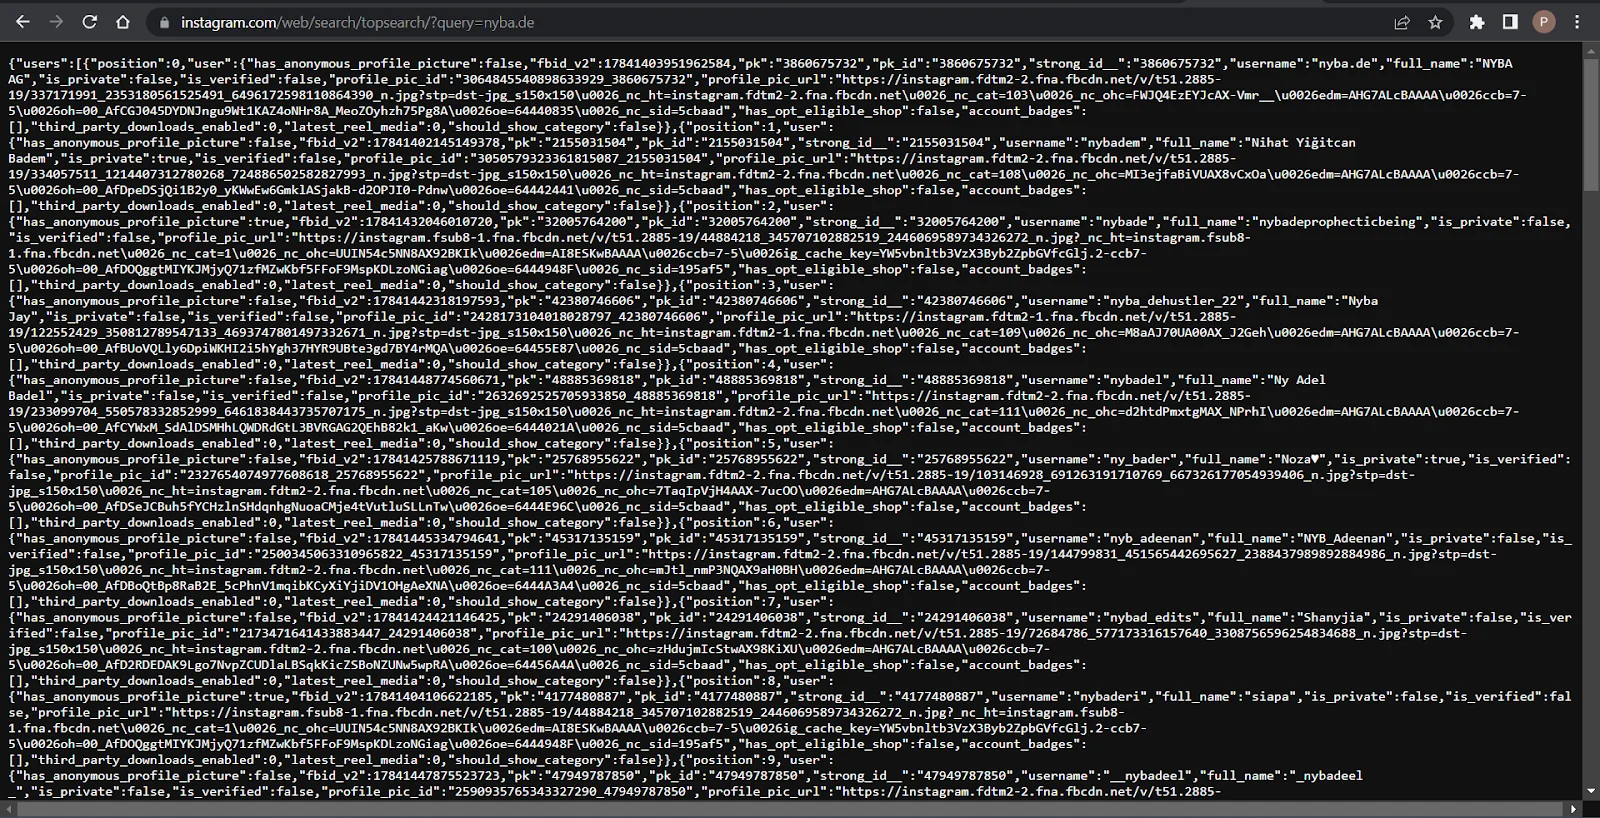Screen dimensions: 1600x818
Task: Open the profile avatar menu
Action: coord(1544,22)
